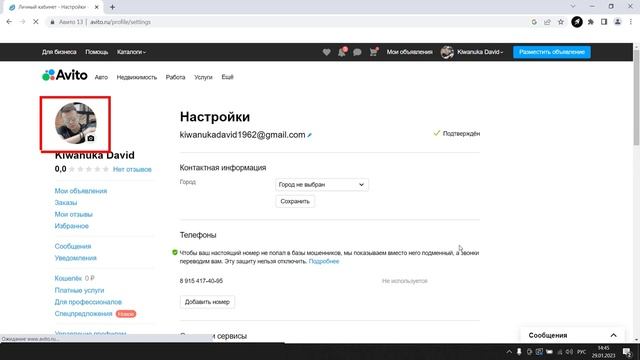This screenshot has height=360, width=640.
Task: Open the messages speech bubble icon
Action: [357, 52]
